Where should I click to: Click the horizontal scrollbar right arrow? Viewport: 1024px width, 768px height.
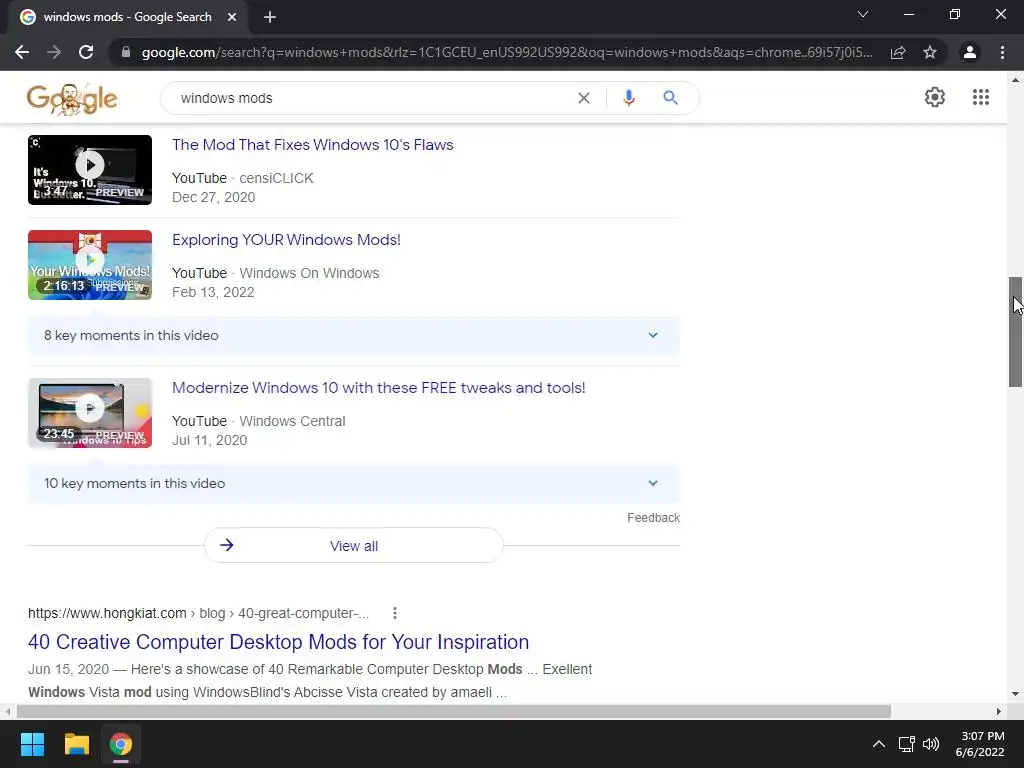(x=999, y=711)
